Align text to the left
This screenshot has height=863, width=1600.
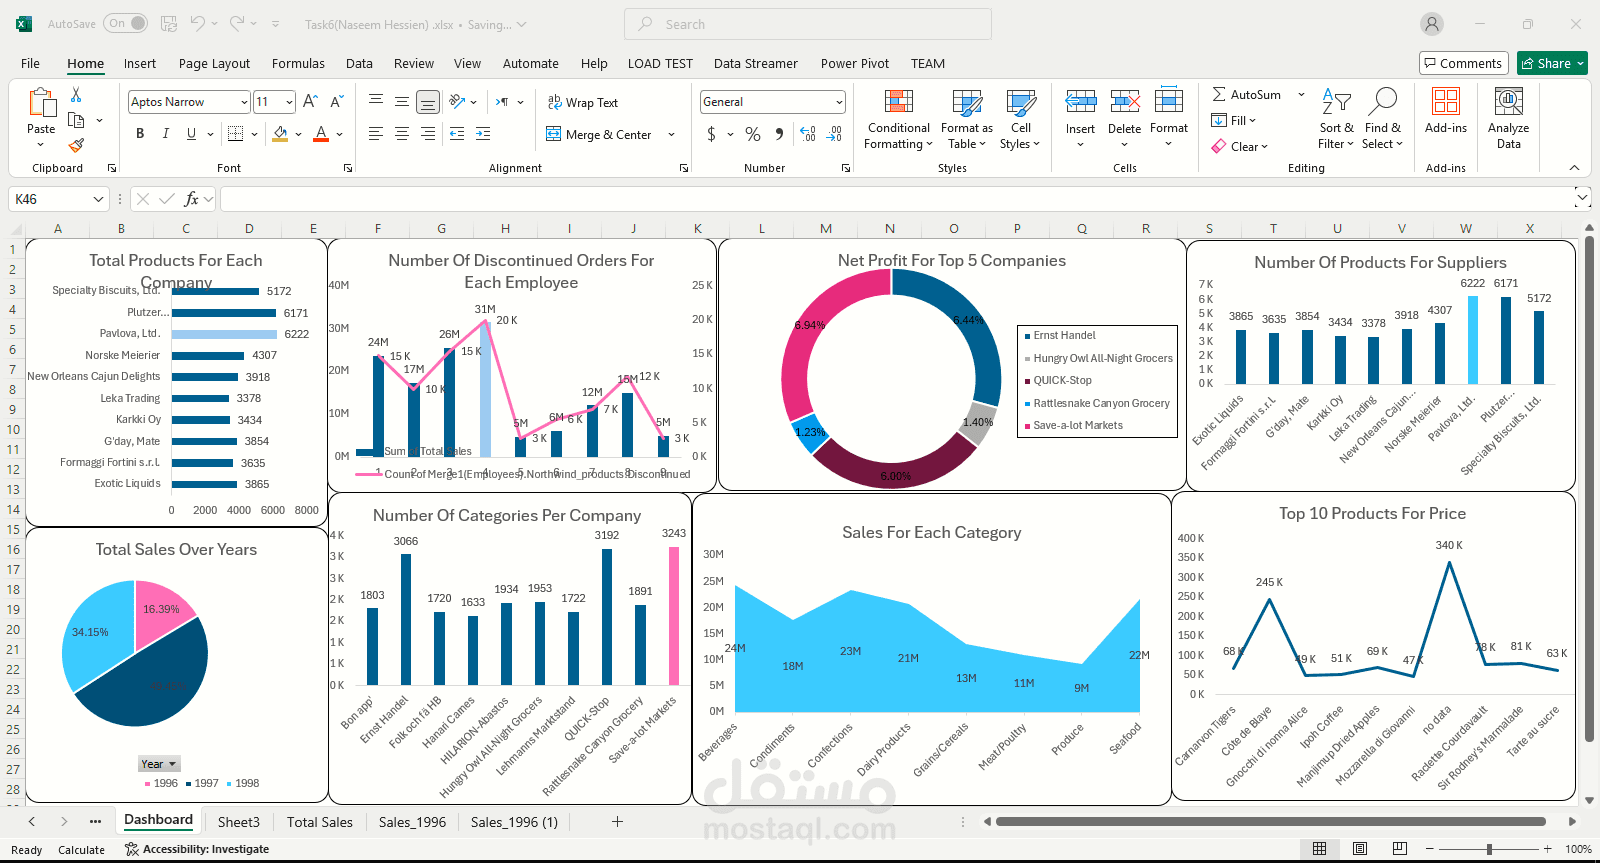tap(376, 134)
